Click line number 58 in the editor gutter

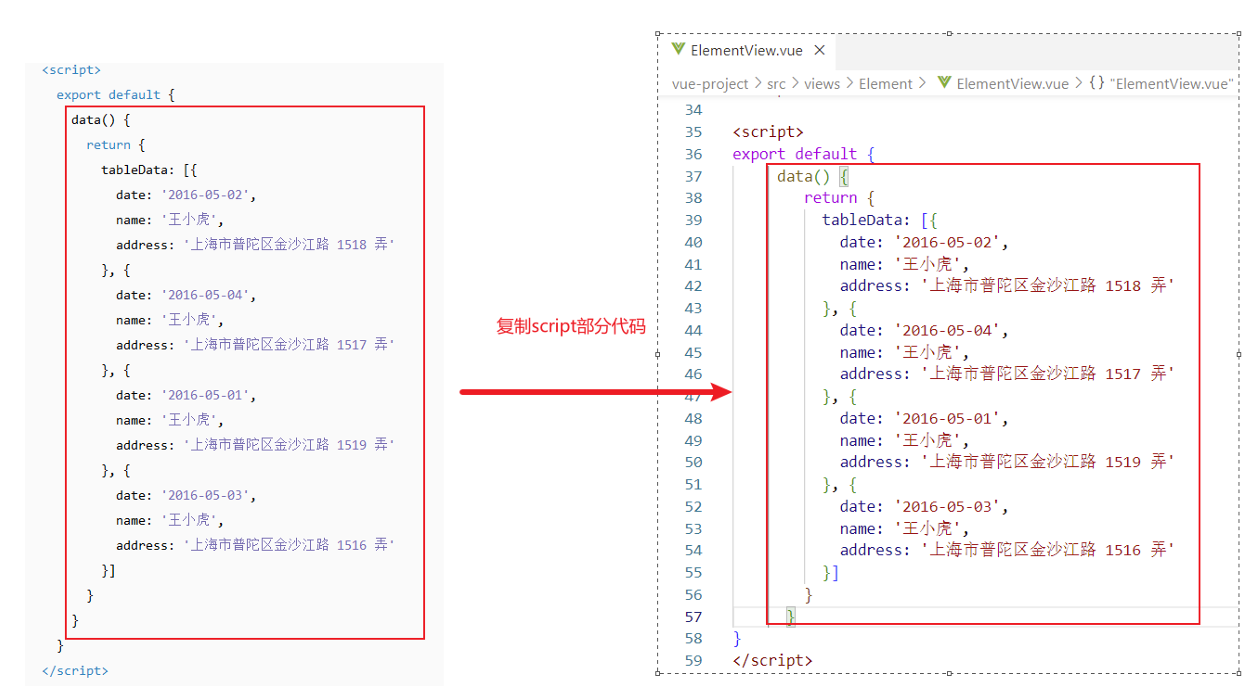tap(694, 638)
